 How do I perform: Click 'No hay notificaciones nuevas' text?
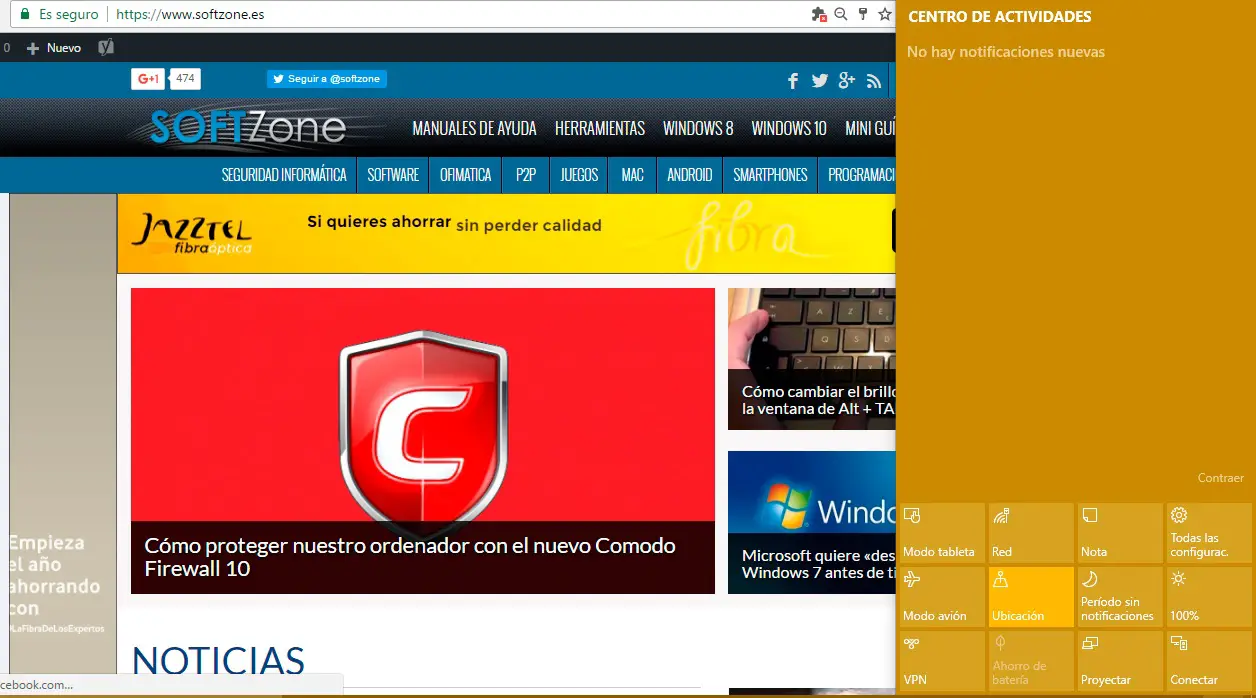point(1006,52)
